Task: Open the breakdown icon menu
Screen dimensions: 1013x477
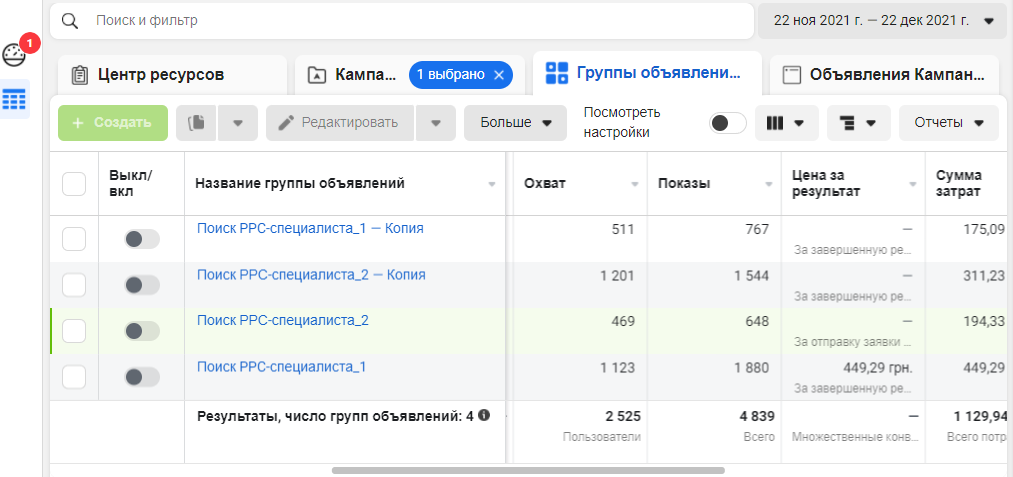Action: [x=859, y=123]
